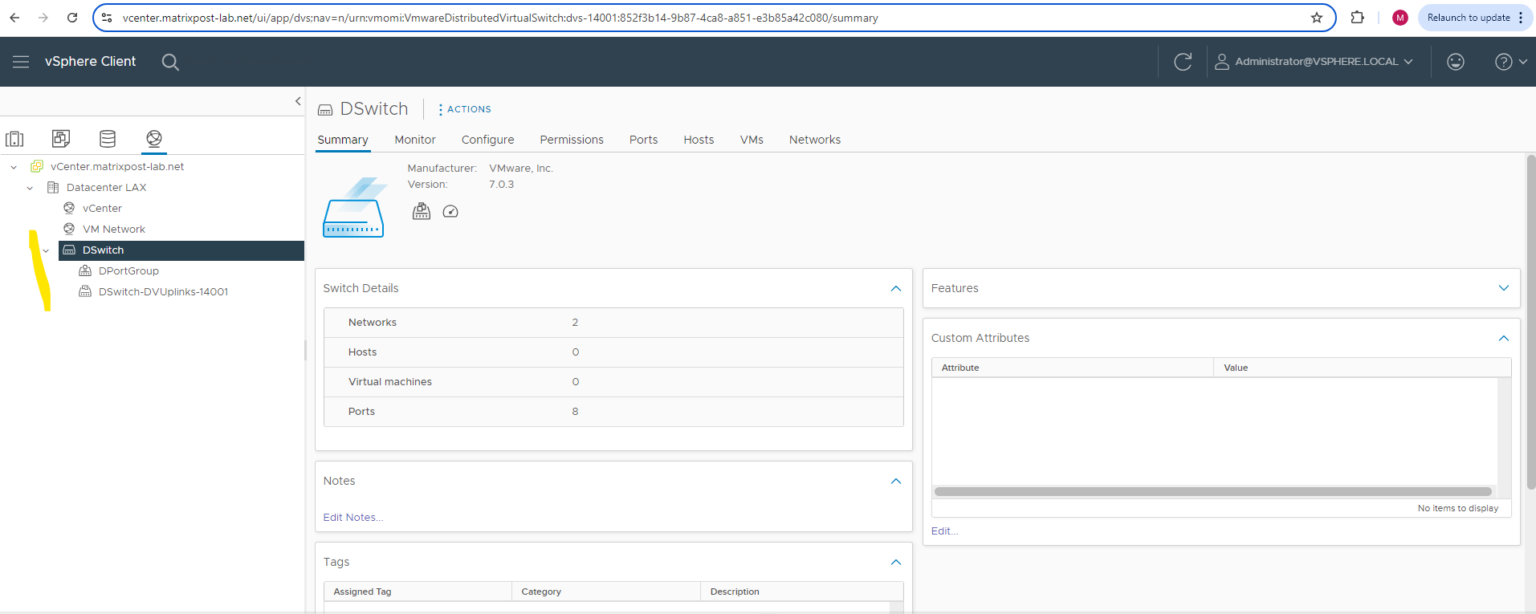Switch to the Monitor tab
The width and height of the screenshot is (1536, 614).
[x=415, y=140]
